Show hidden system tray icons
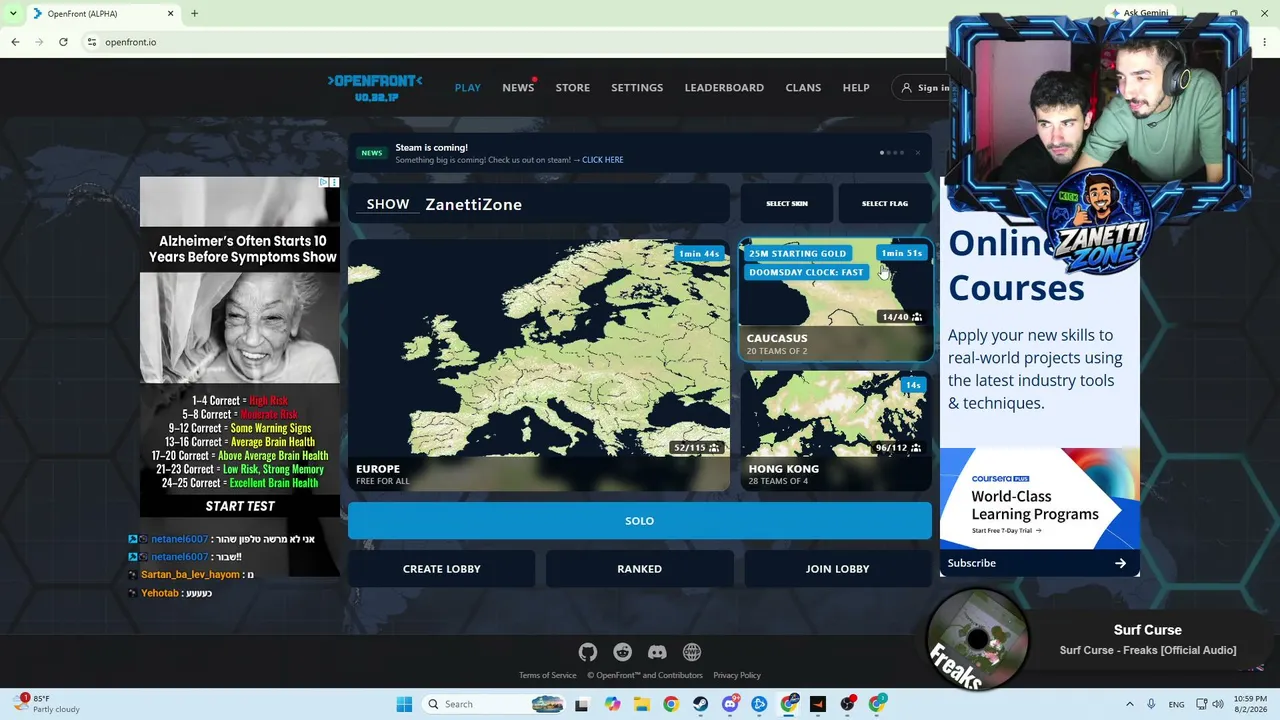This screenshot has height=720, width=1280. point(1130,704)
